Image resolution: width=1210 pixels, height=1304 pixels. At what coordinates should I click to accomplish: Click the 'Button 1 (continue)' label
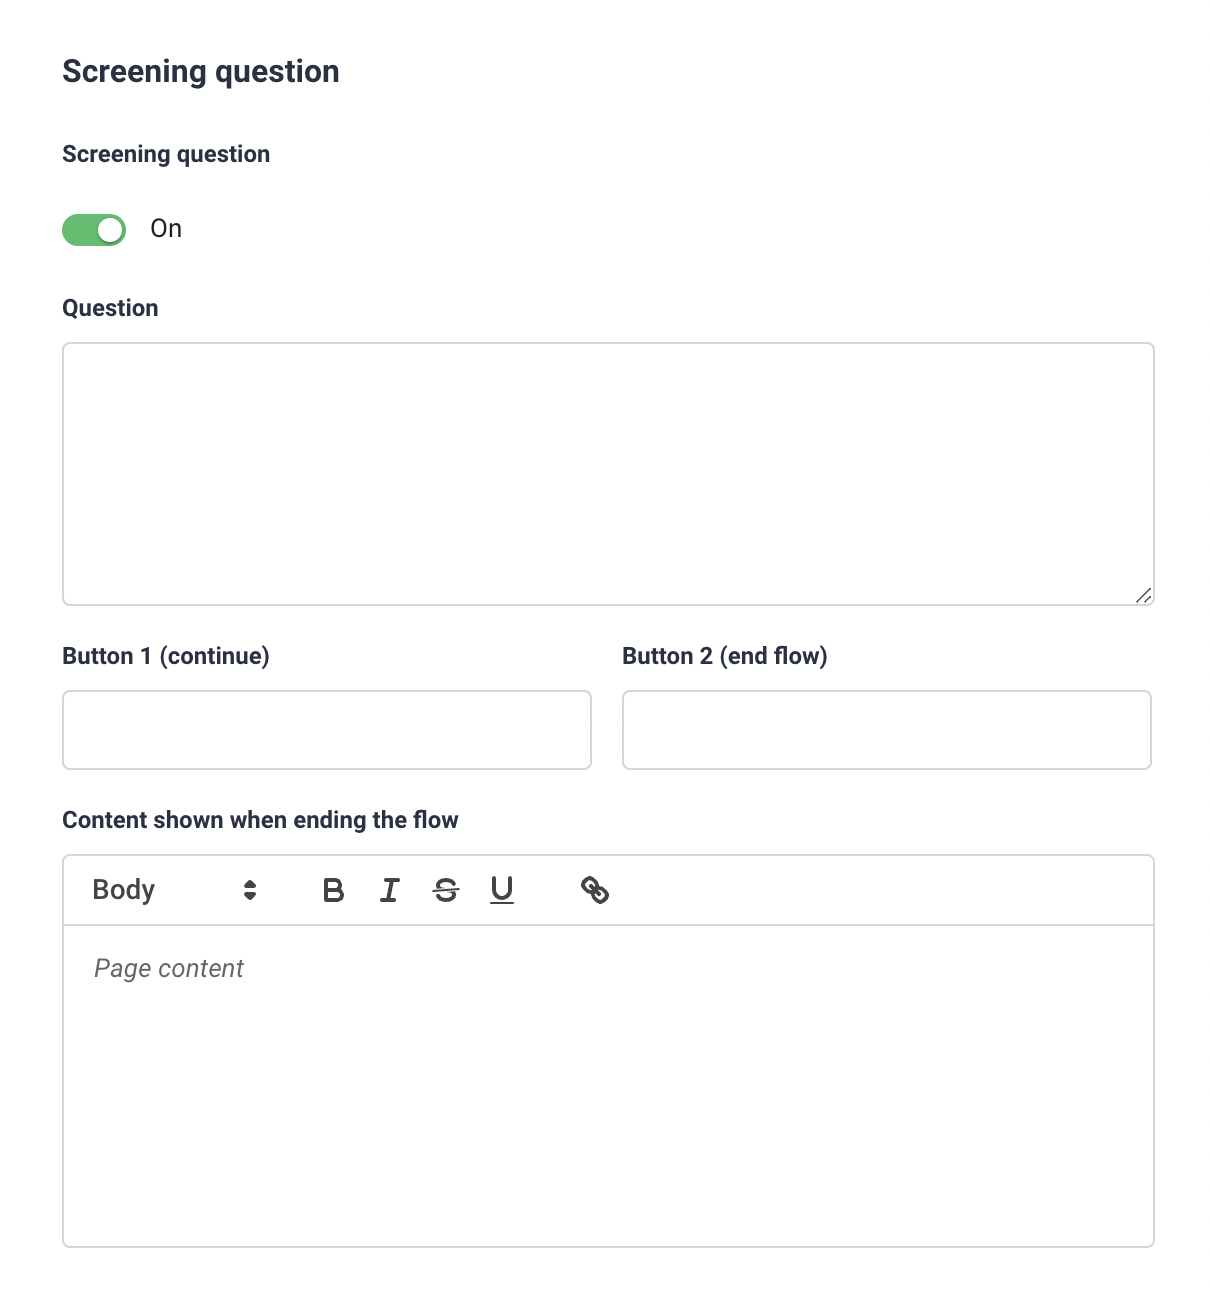pyautogui.click(x=166, y=656)
